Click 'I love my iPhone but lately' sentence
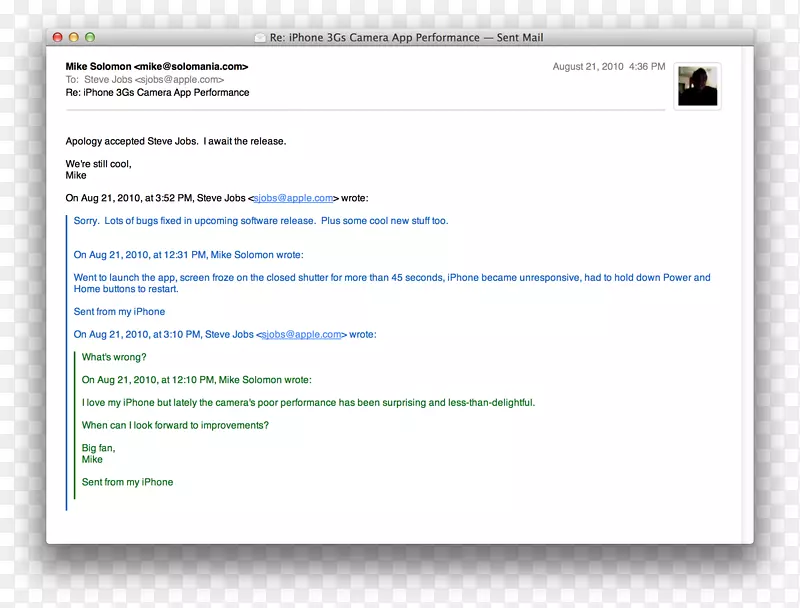800x608 pixels. coord(309,402)
